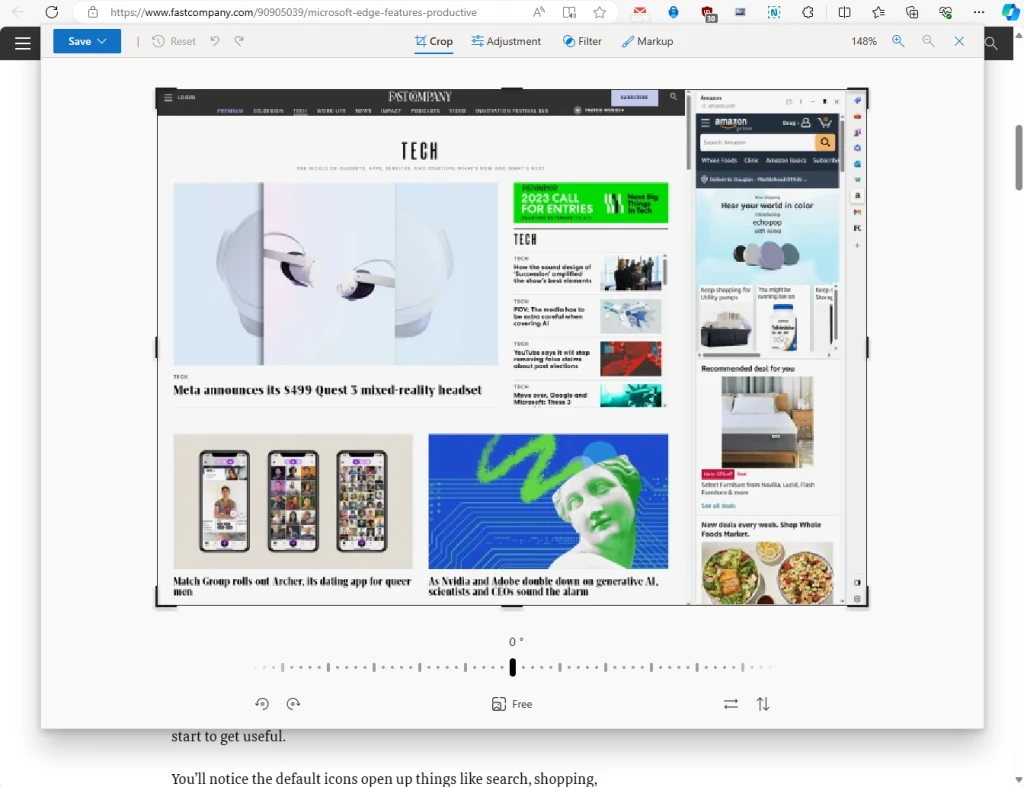This screenshot has width=1024, height=787.
Task: Click the 148% zoom level
Action: [x=863, y=41]
